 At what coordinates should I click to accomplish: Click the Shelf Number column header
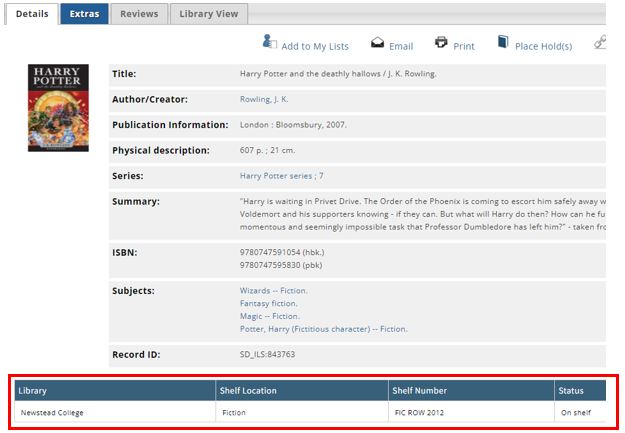420,391
